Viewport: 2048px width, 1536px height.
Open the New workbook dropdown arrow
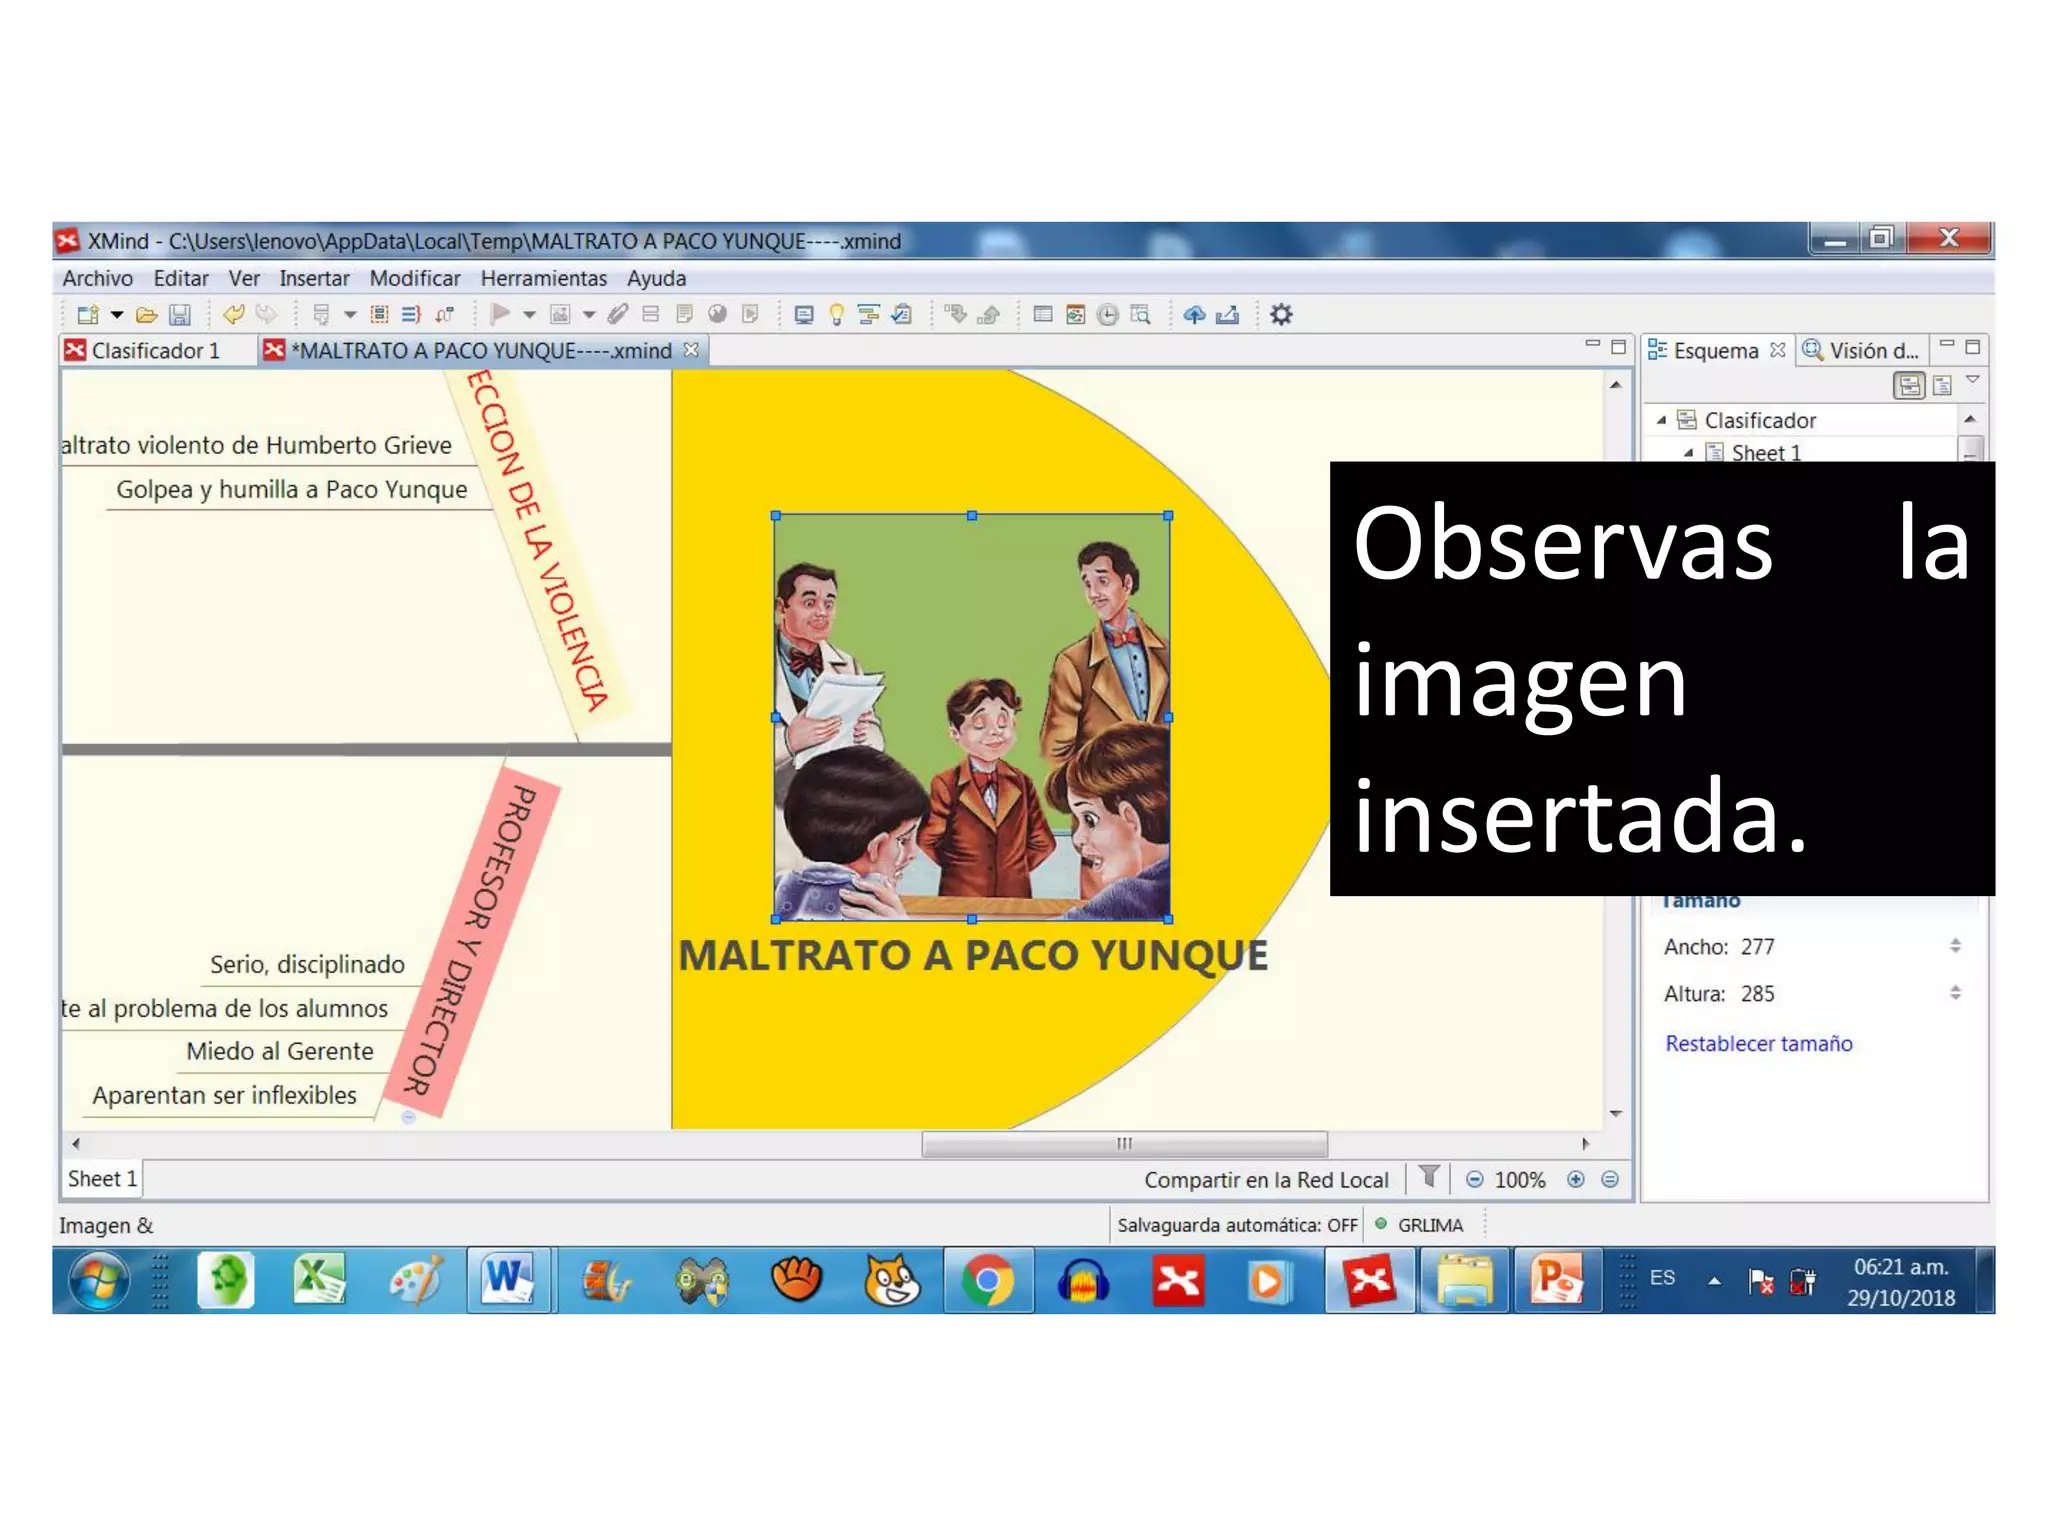coord(117,315)
